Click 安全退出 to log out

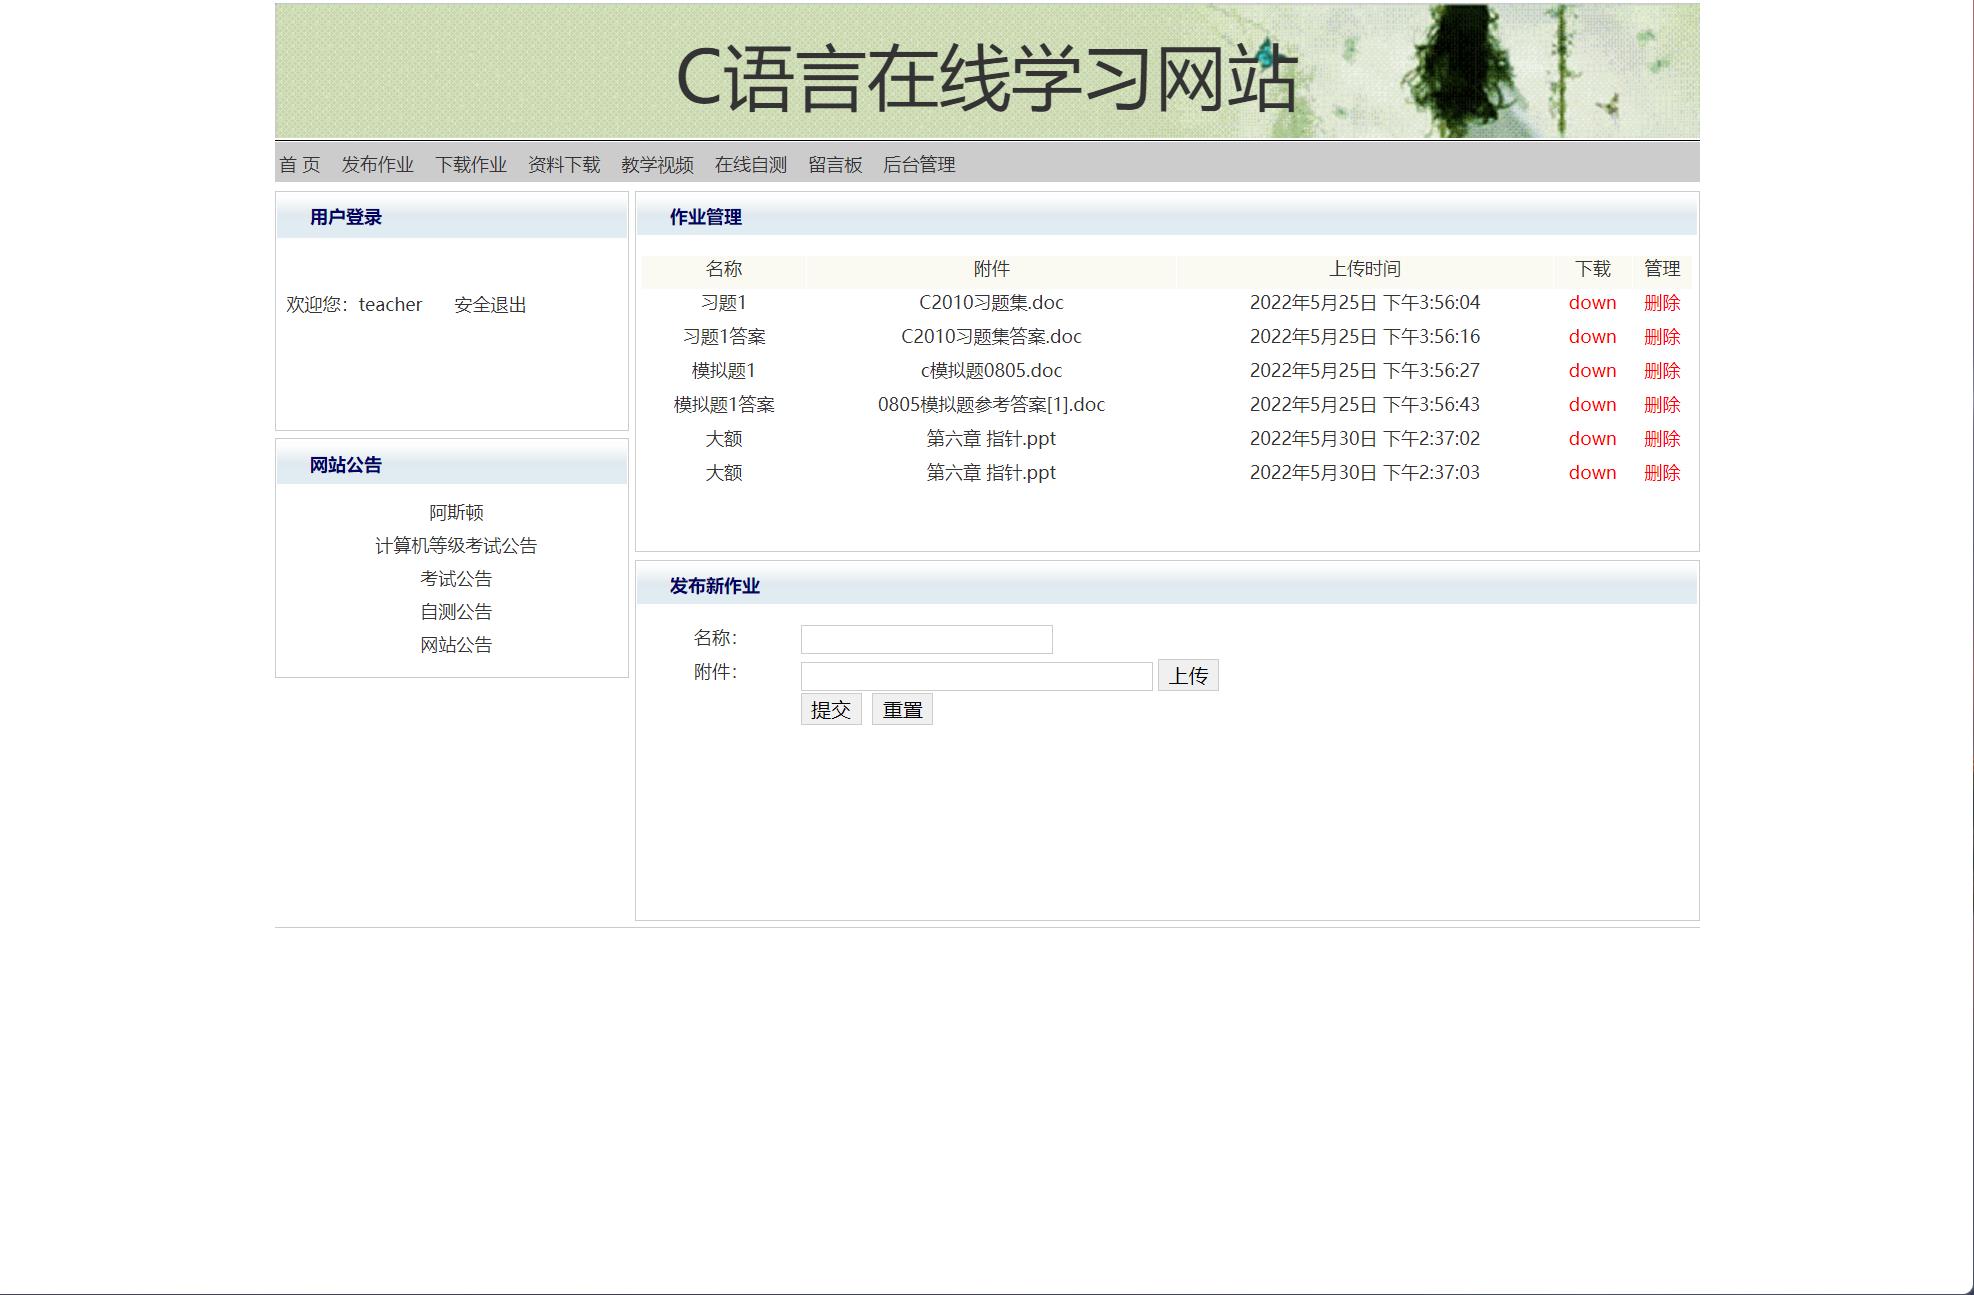(492, 304)
